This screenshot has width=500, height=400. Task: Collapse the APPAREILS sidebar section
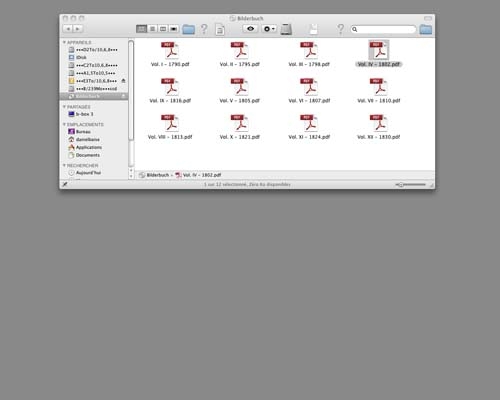64,42
